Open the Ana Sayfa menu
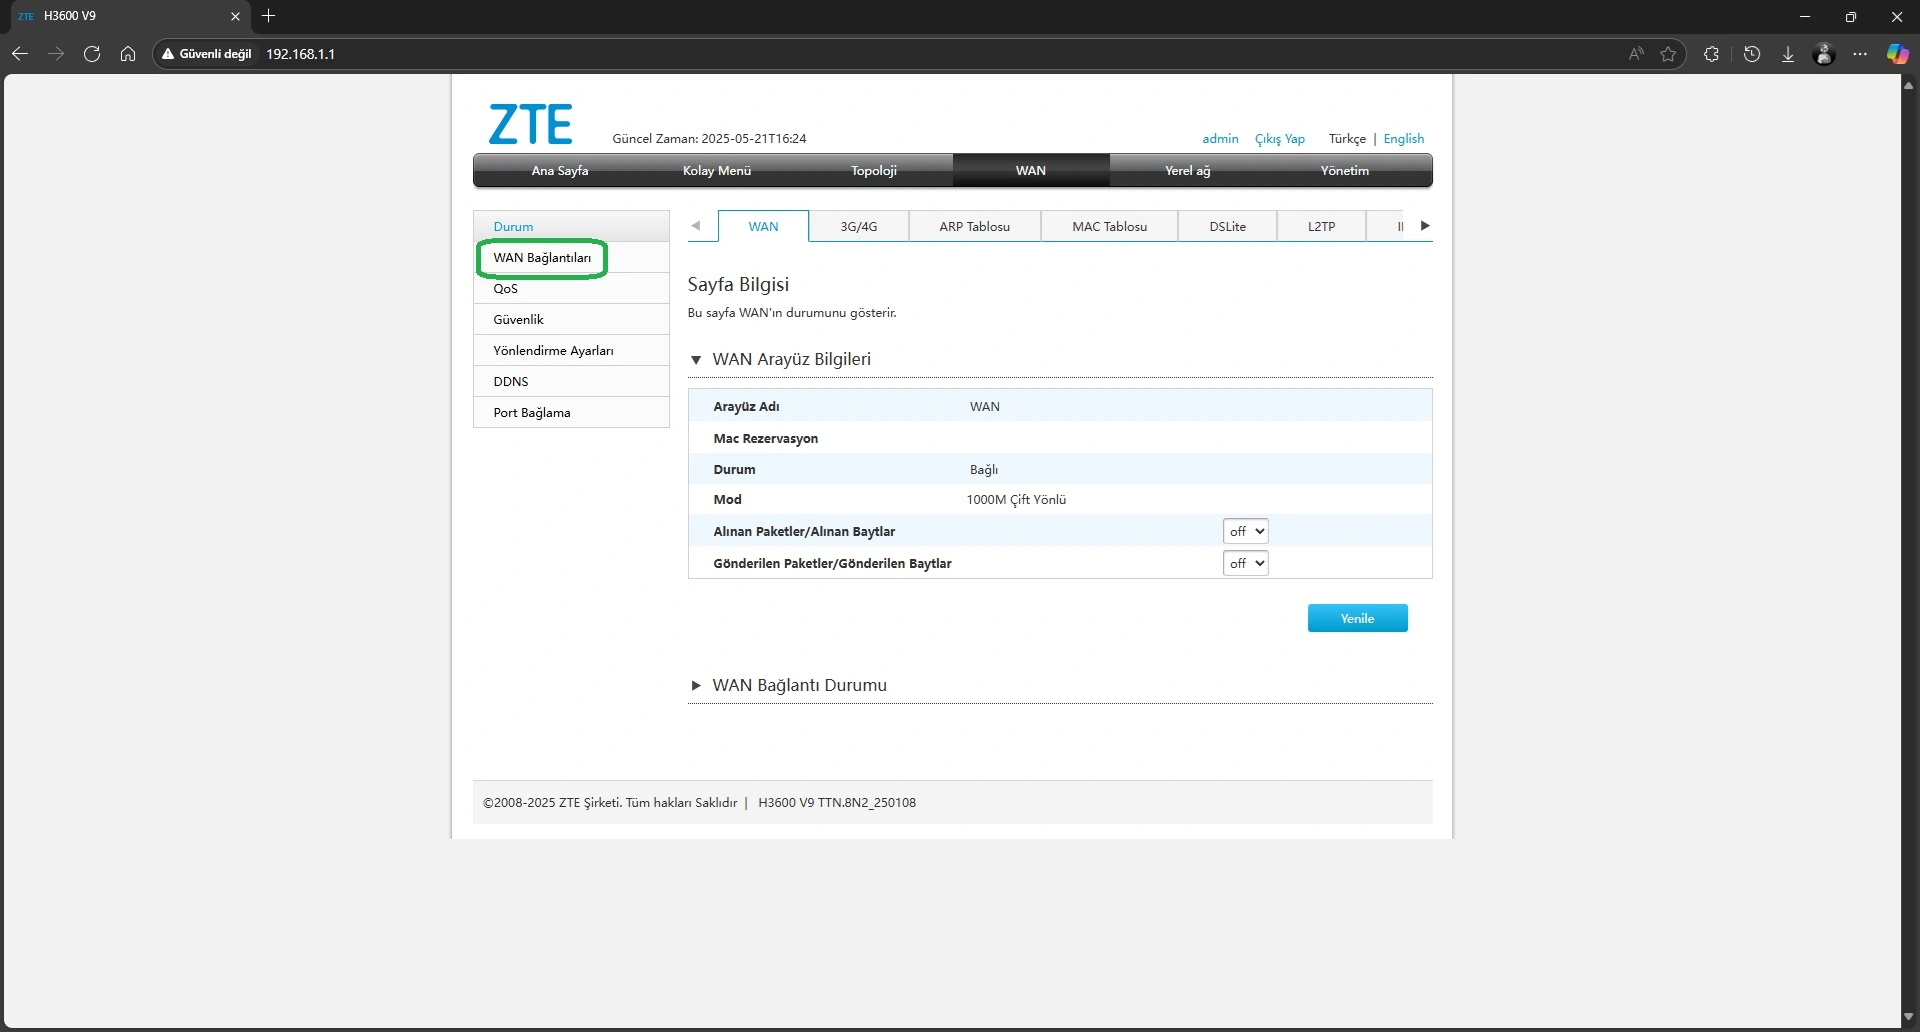Screen dimensions: 1920x1032 pyautogui.click(x=560, y=171)
